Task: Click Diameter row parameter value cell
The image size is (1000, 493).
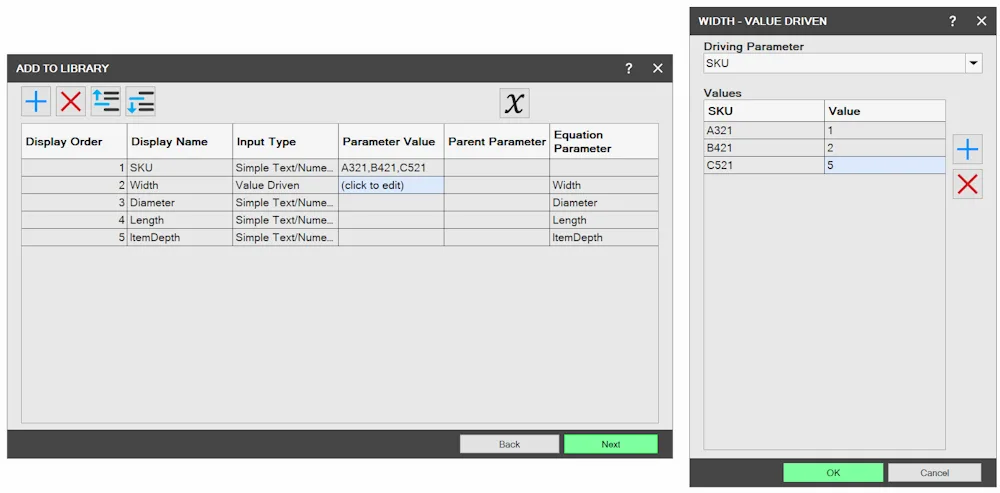Action: click(391, 202)
